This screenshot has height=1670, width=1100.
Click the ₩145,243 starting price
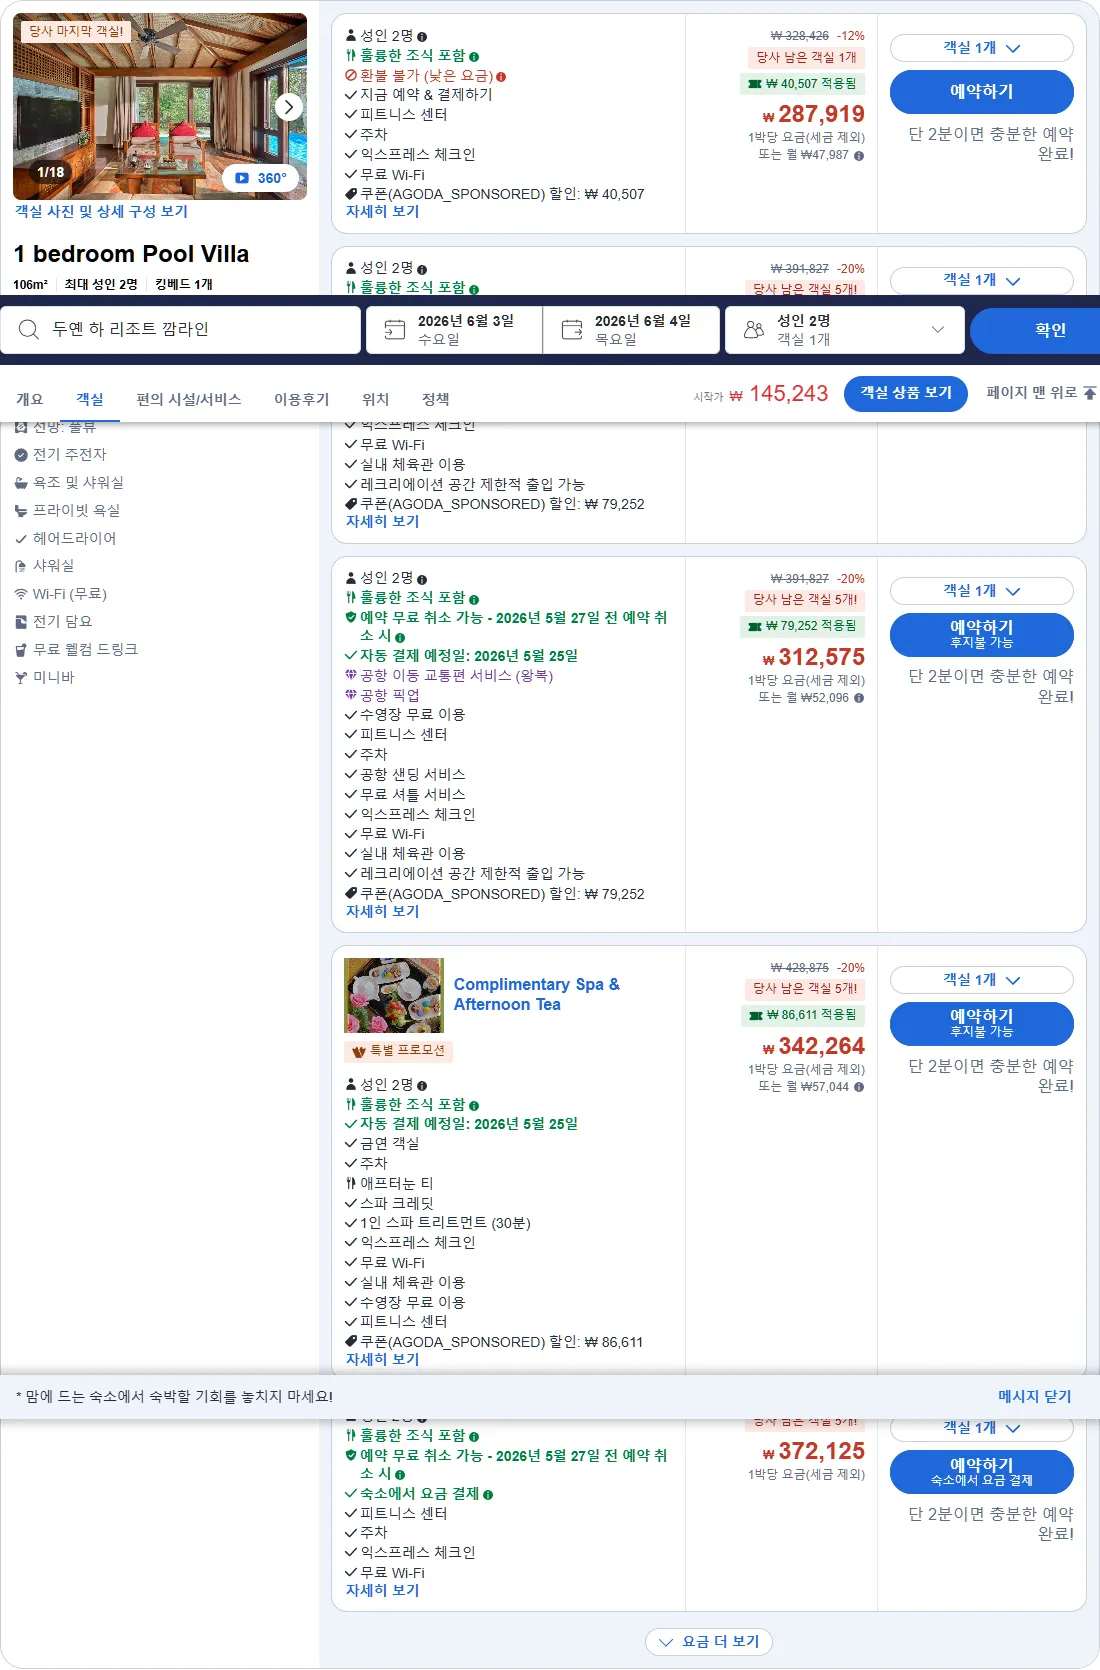click(779, 394)
